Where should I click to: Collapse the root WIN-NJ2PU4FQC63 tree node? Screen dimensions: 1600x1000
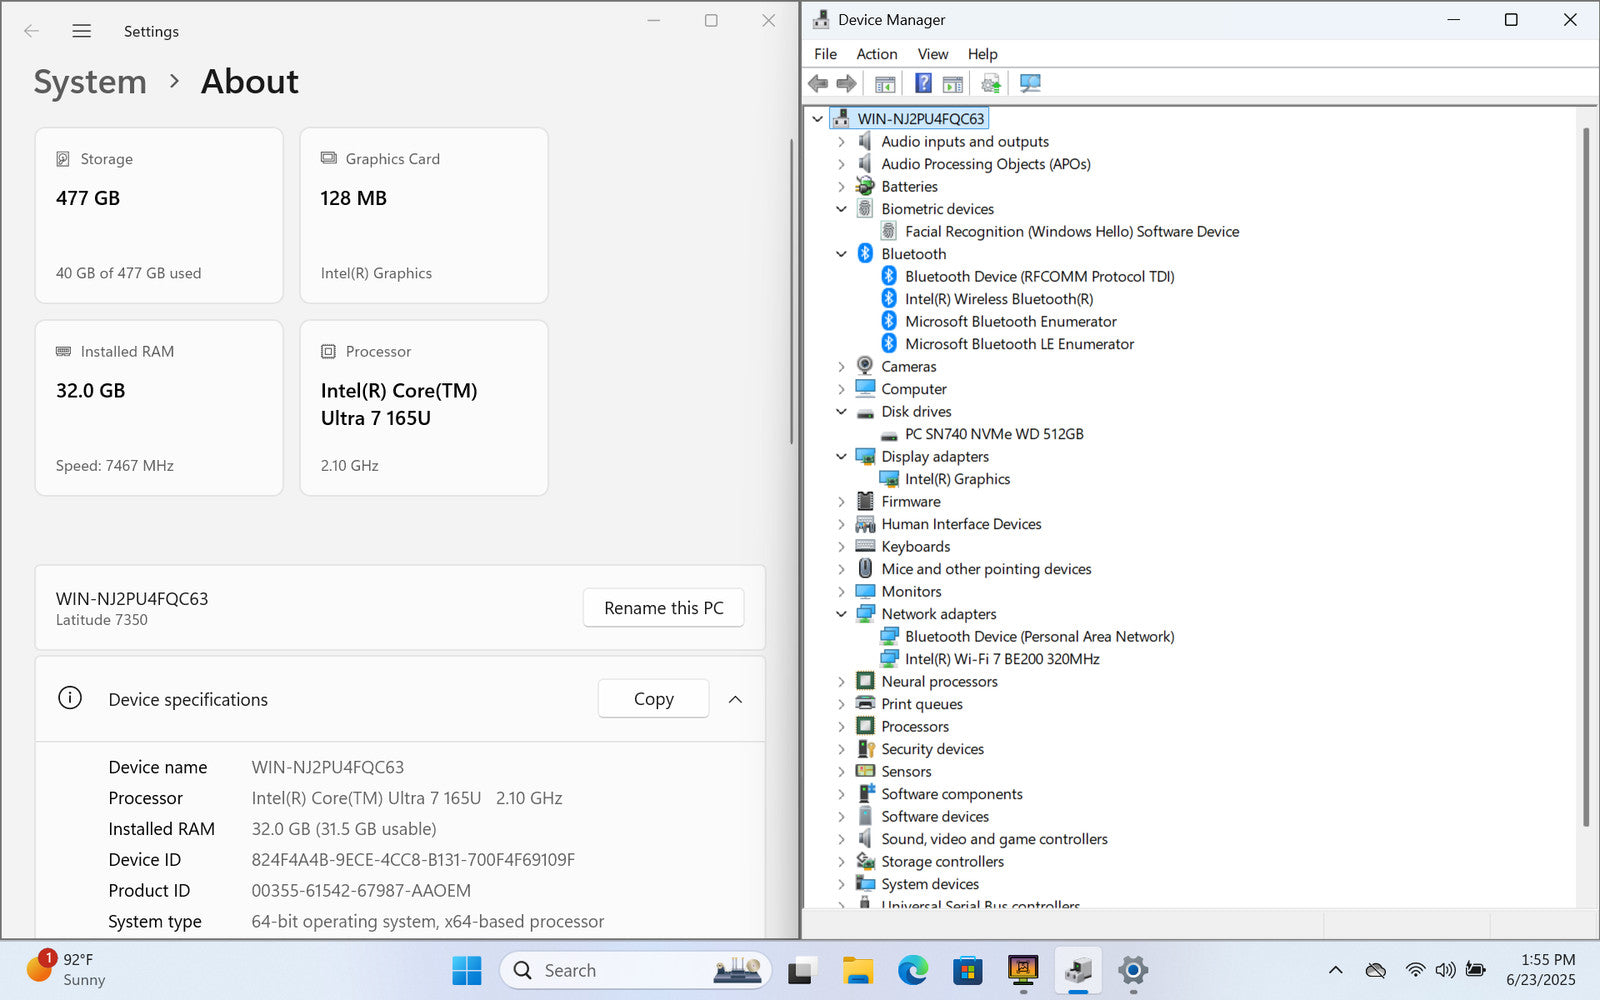817,119
